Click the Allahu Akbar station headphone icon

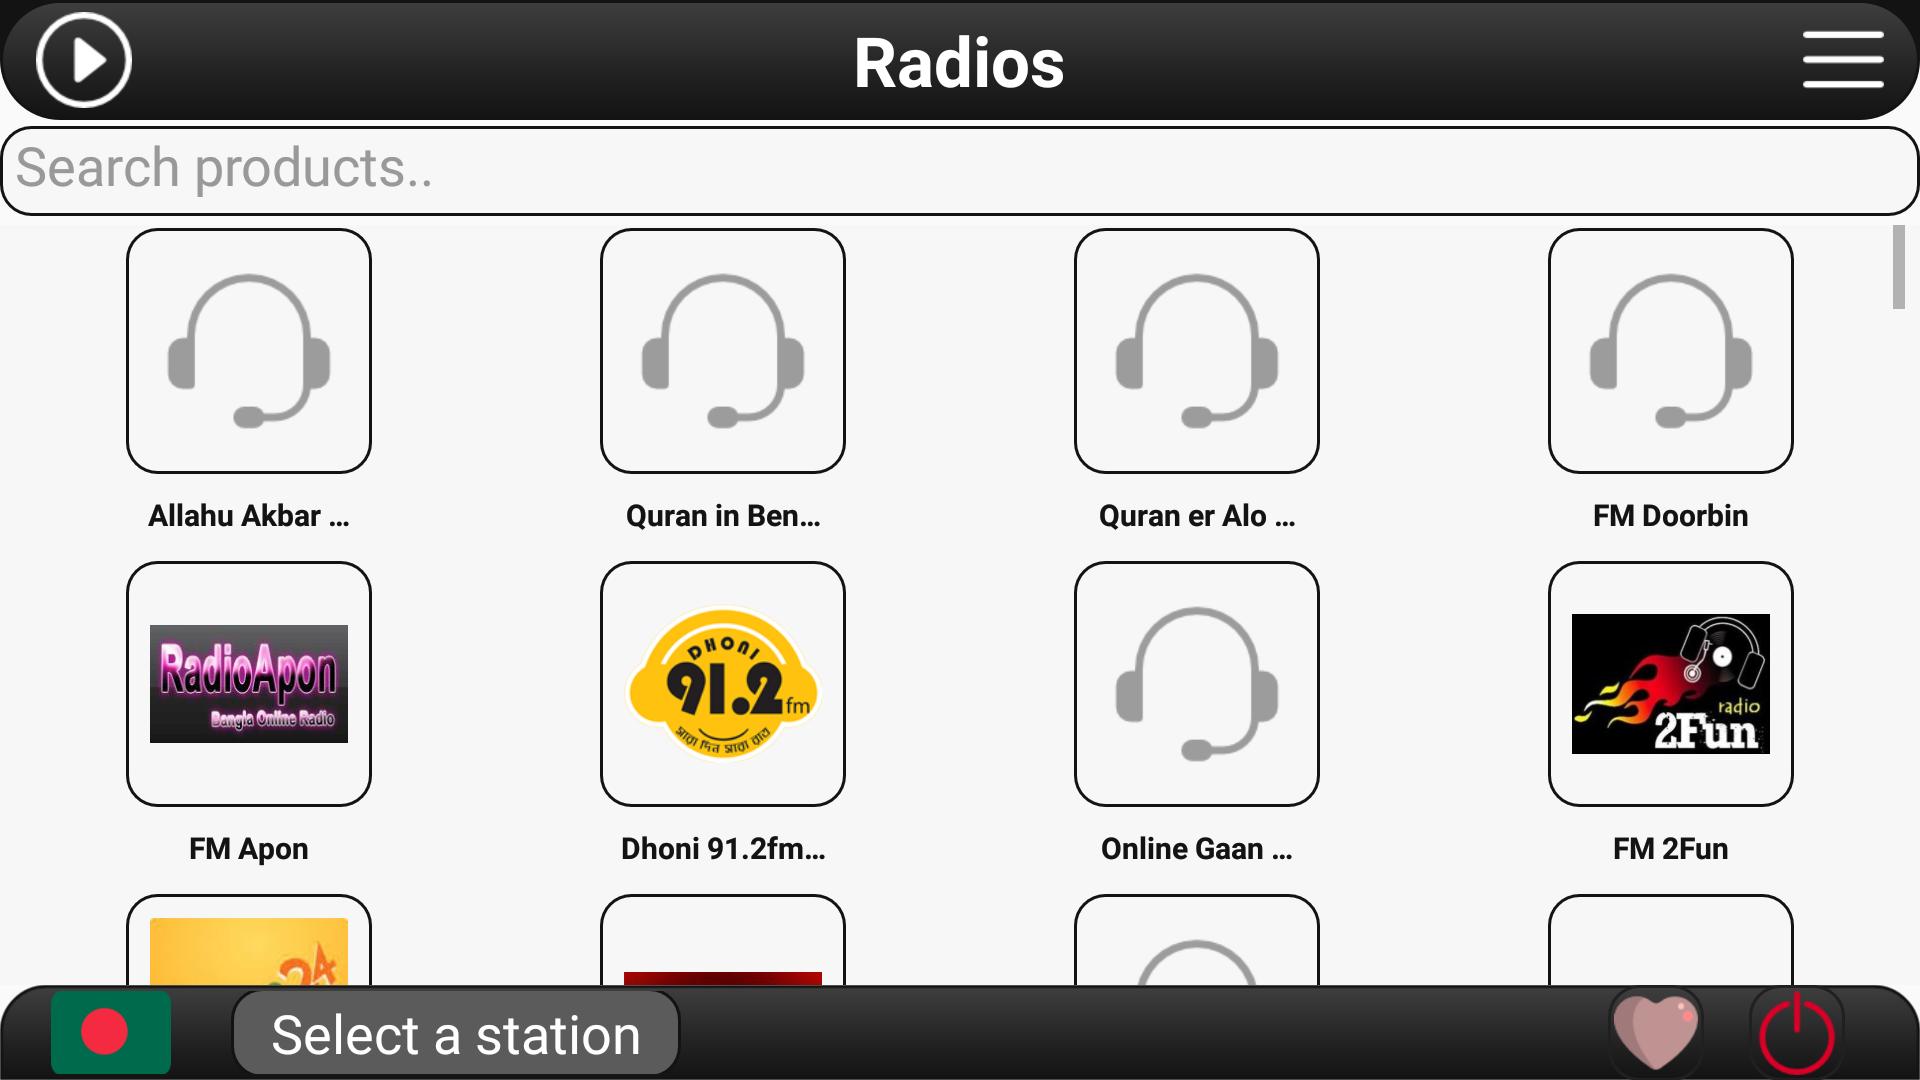click(249, 349)
